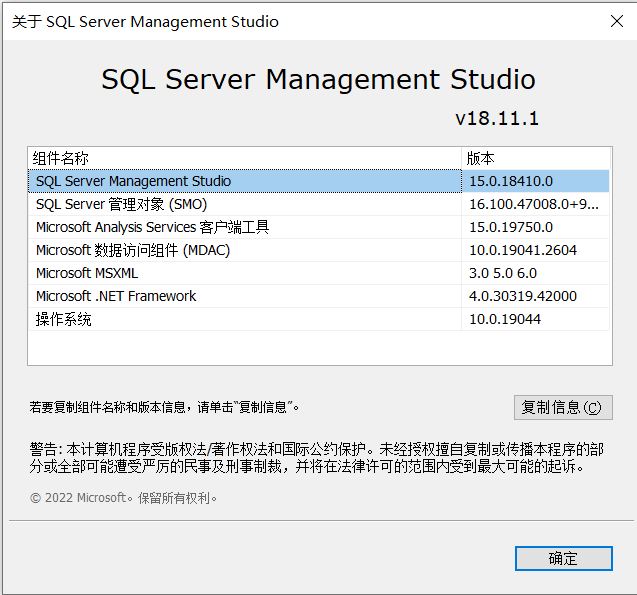Close the About dialog window

pos(614,21)
